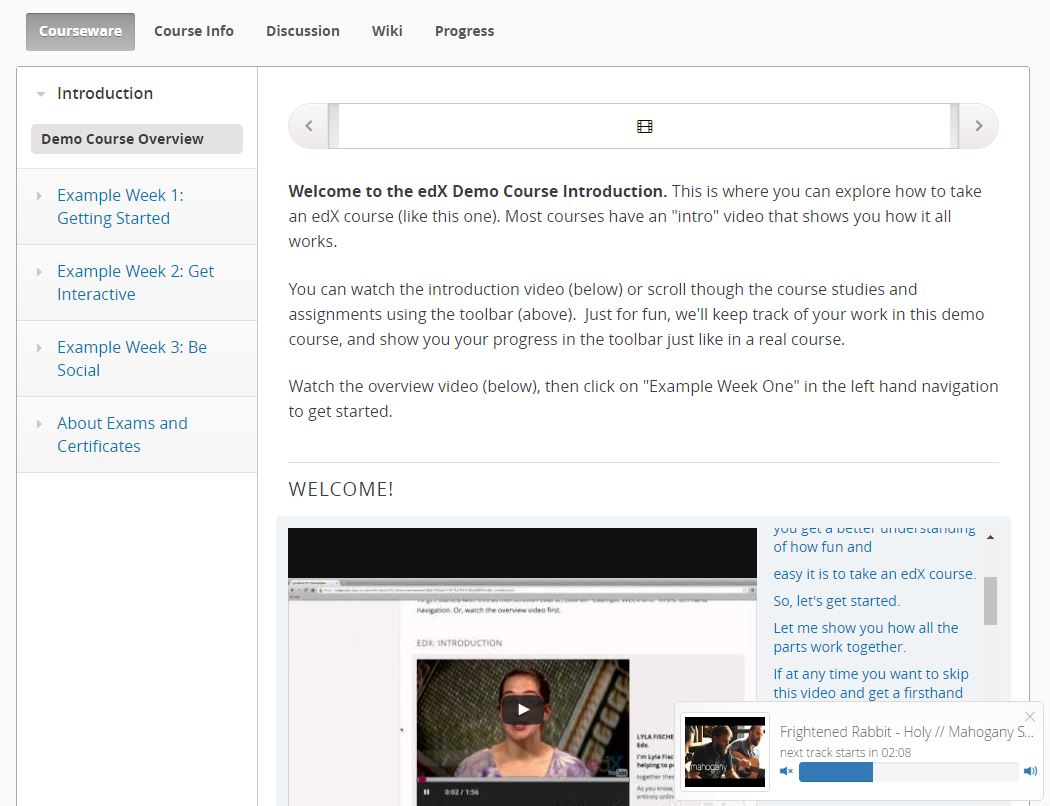This screenshot has height=806, width=1050.
Task: Open About Exams and Certificates section
Action: 122,435
